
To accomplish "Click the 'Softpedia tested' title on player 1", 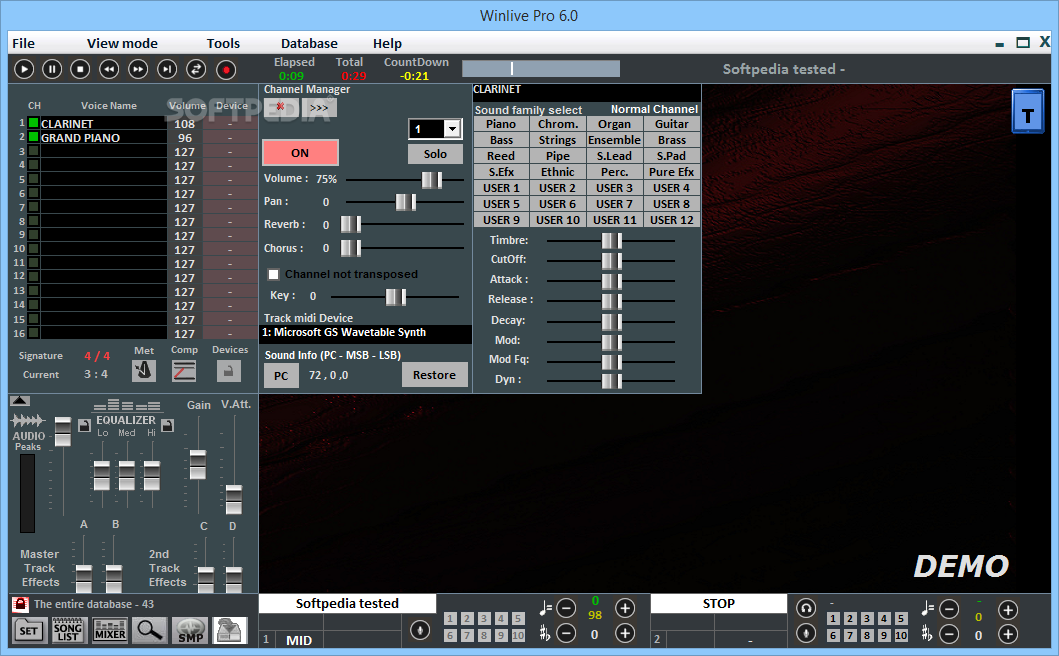I will (347, 603).
